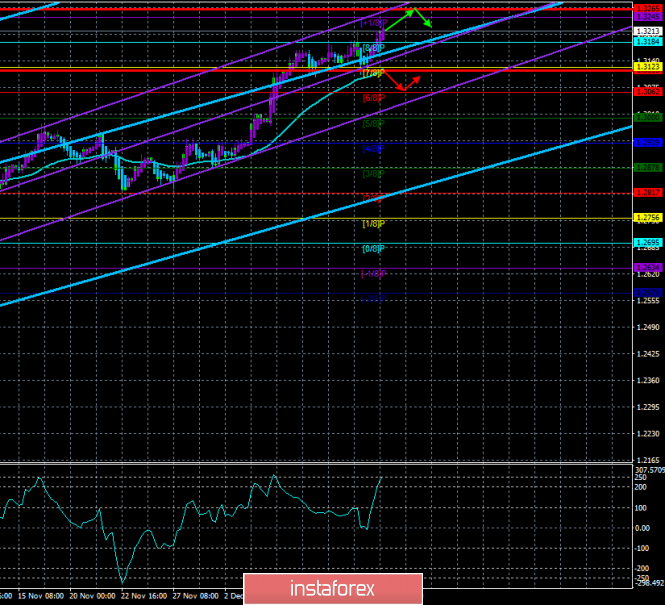Click the [1/8]P Murrey level label

[x=374, y=223]
